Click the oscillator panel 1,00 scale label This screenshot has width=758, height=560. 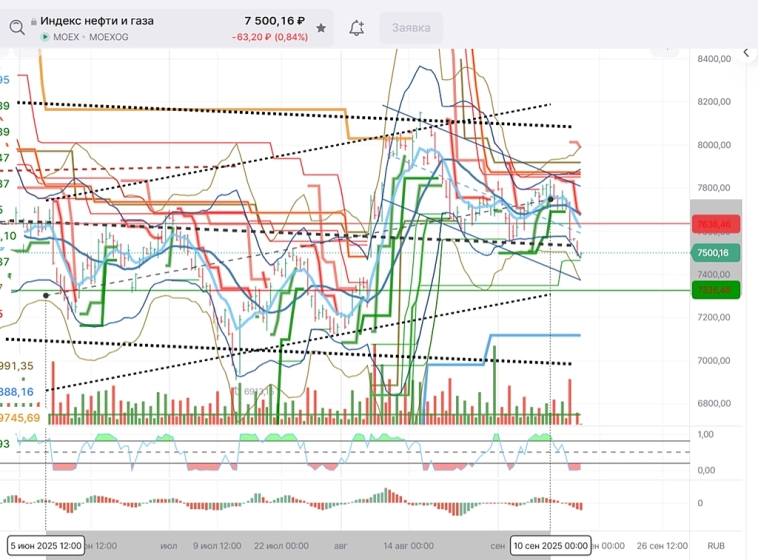(x=705, y=434)
